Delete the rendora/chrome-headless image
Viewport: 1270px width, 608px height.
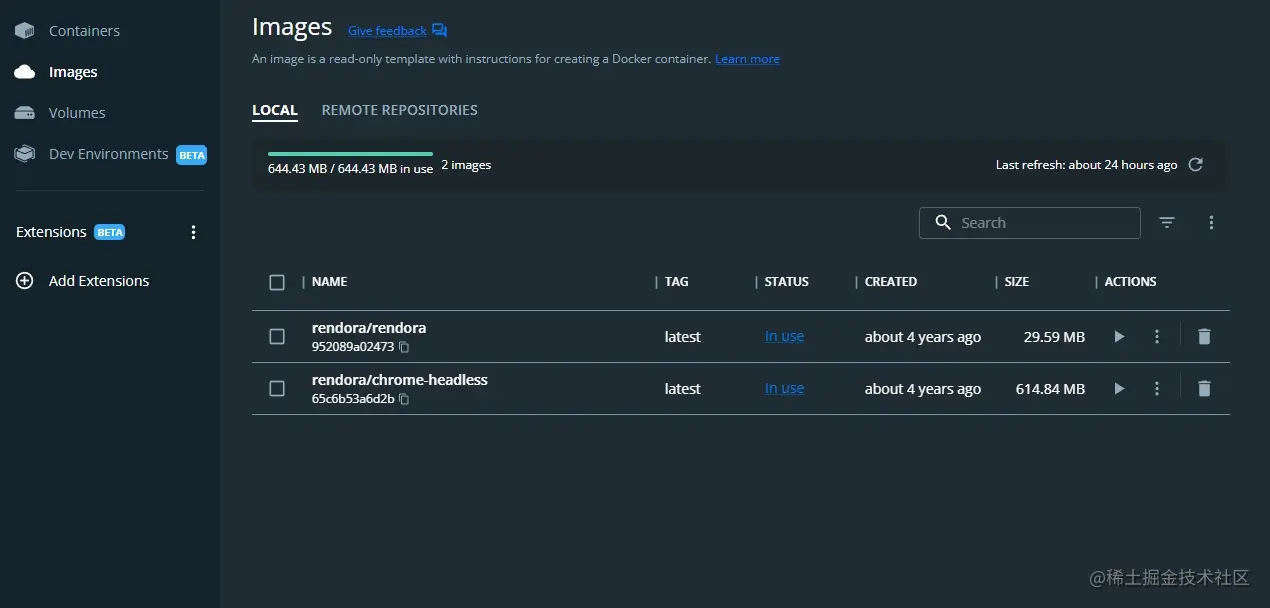click(x=1204, y=389)
